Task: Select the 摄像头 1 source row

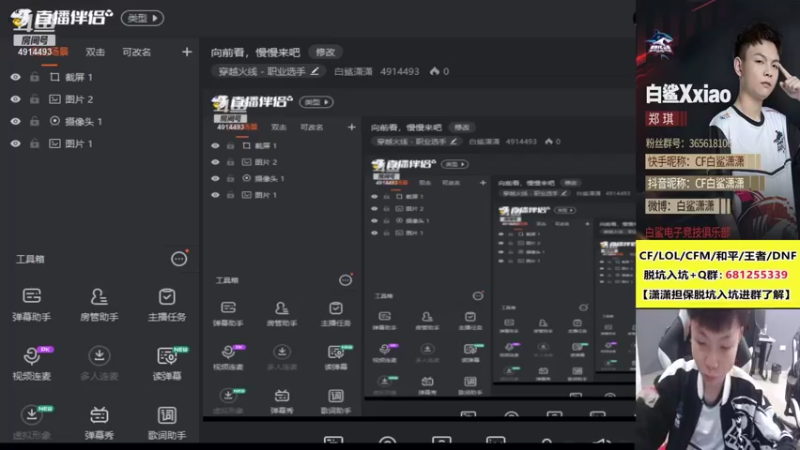Action: point(99,121)
